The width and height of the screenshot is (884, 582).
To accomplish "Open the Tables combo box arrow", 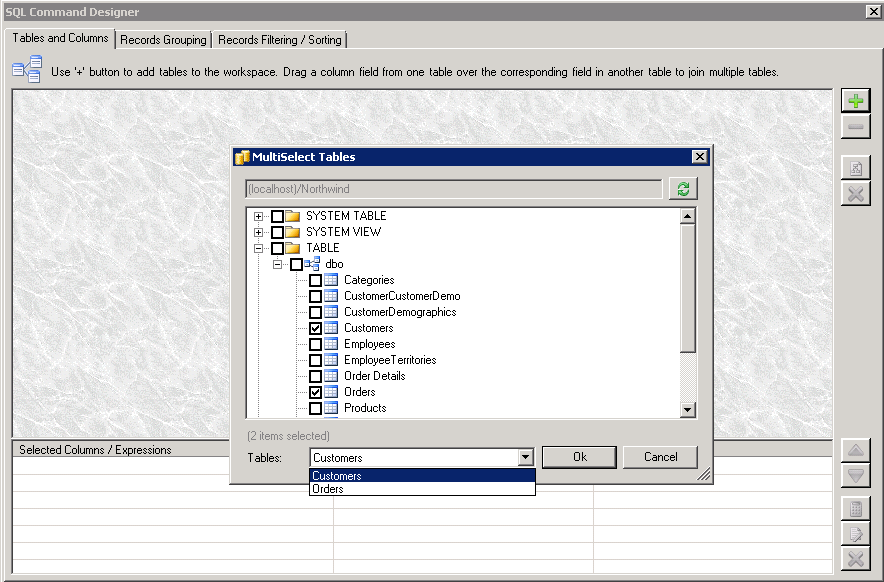I will pos(526,458).
